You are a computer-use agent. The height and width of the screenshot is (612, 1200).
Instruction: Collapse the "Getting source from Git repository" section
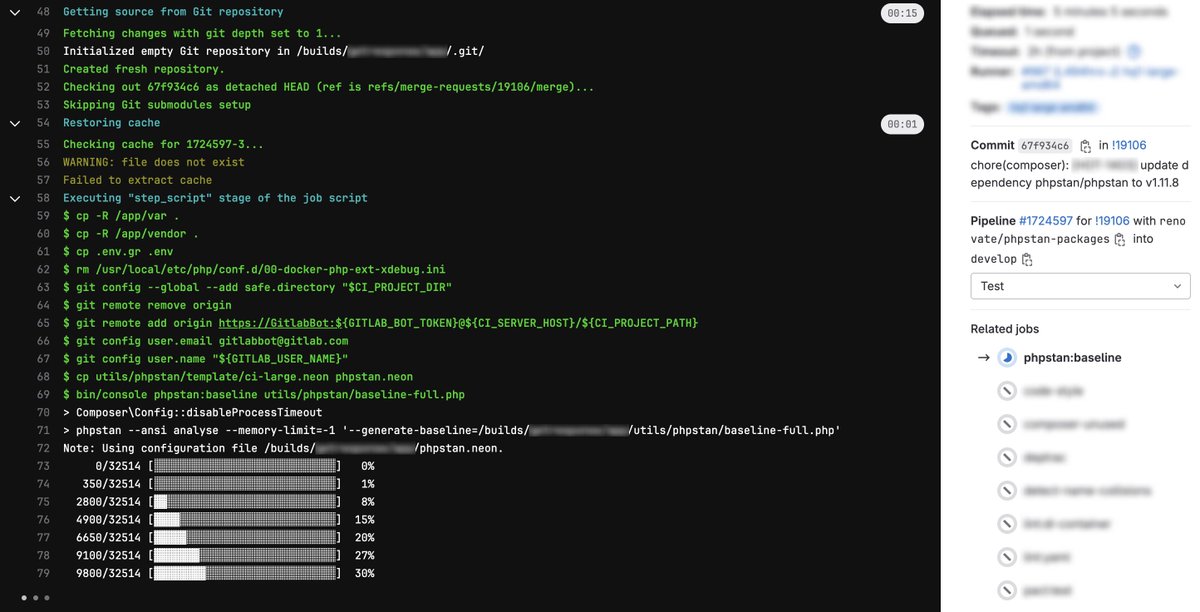tap(14, 12)
